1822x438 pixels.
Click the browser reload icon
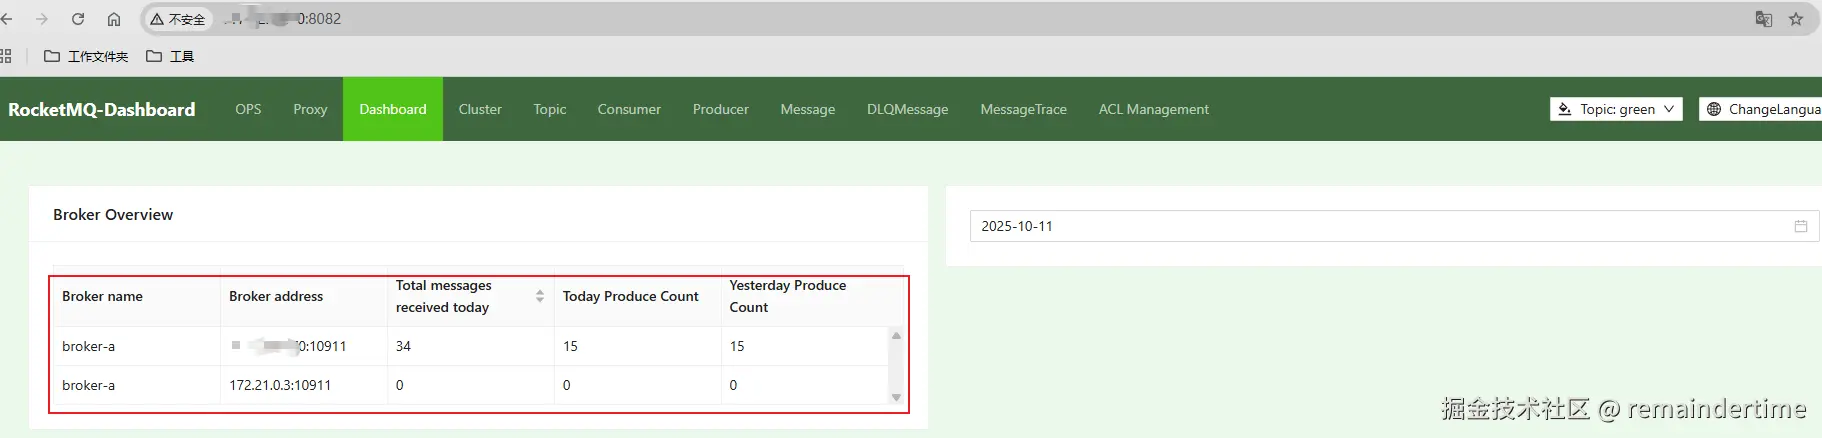tap(78, 19)
